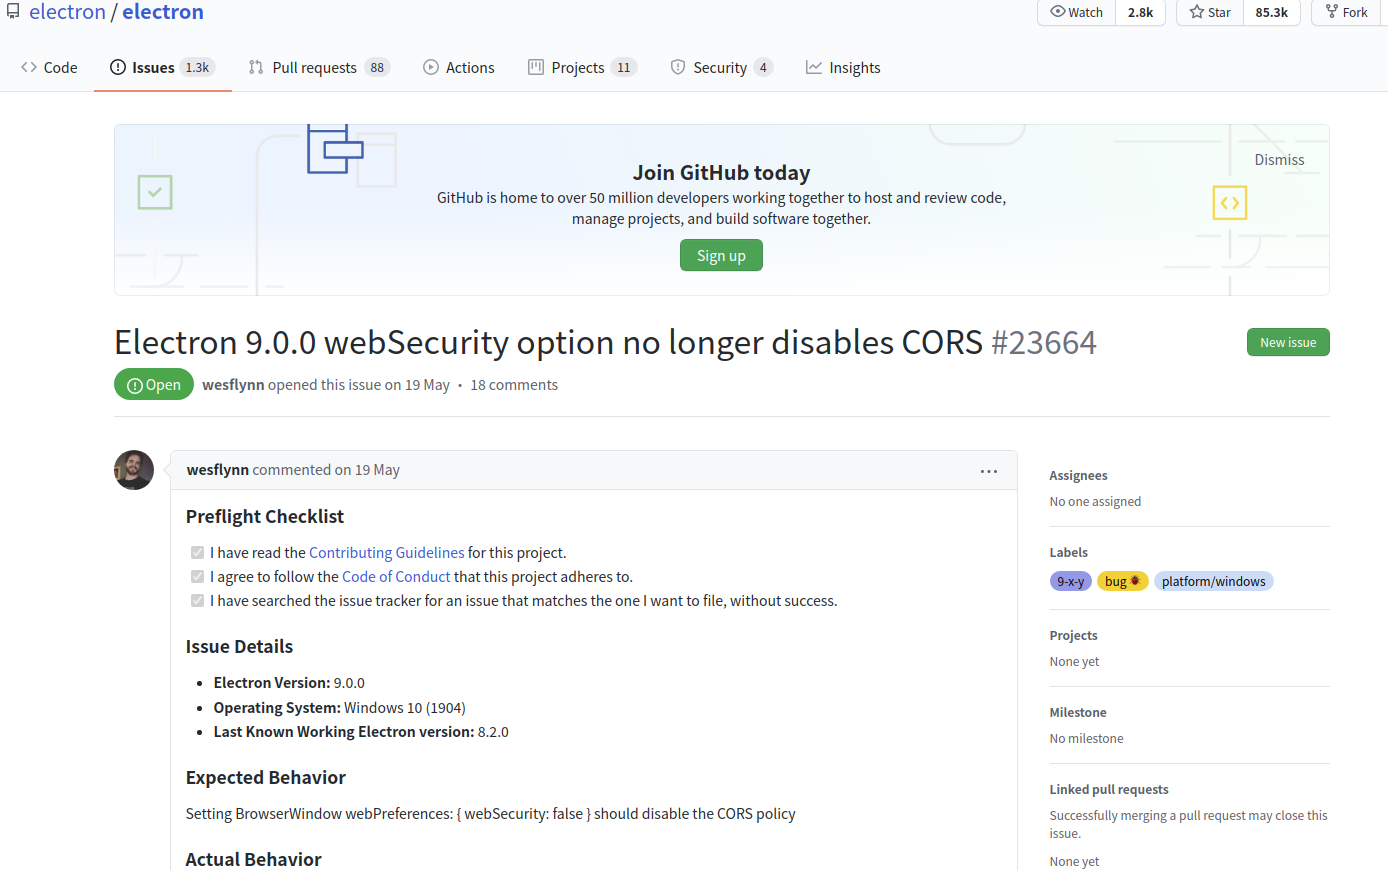Toggle the Code of Conduct checkbox
Image resolution: width=1388 pixels, height=870 pixels.
(x=197, y=577)
